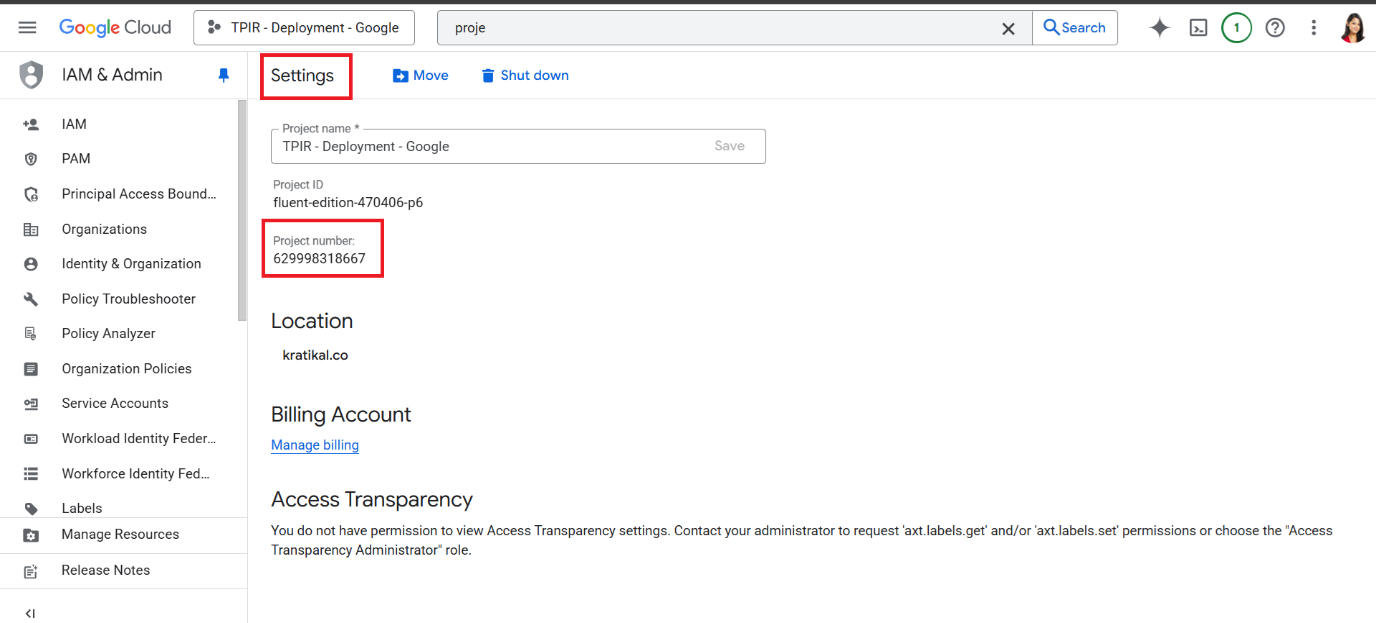Click the Organization Policies list icon

tap(31, 369)
